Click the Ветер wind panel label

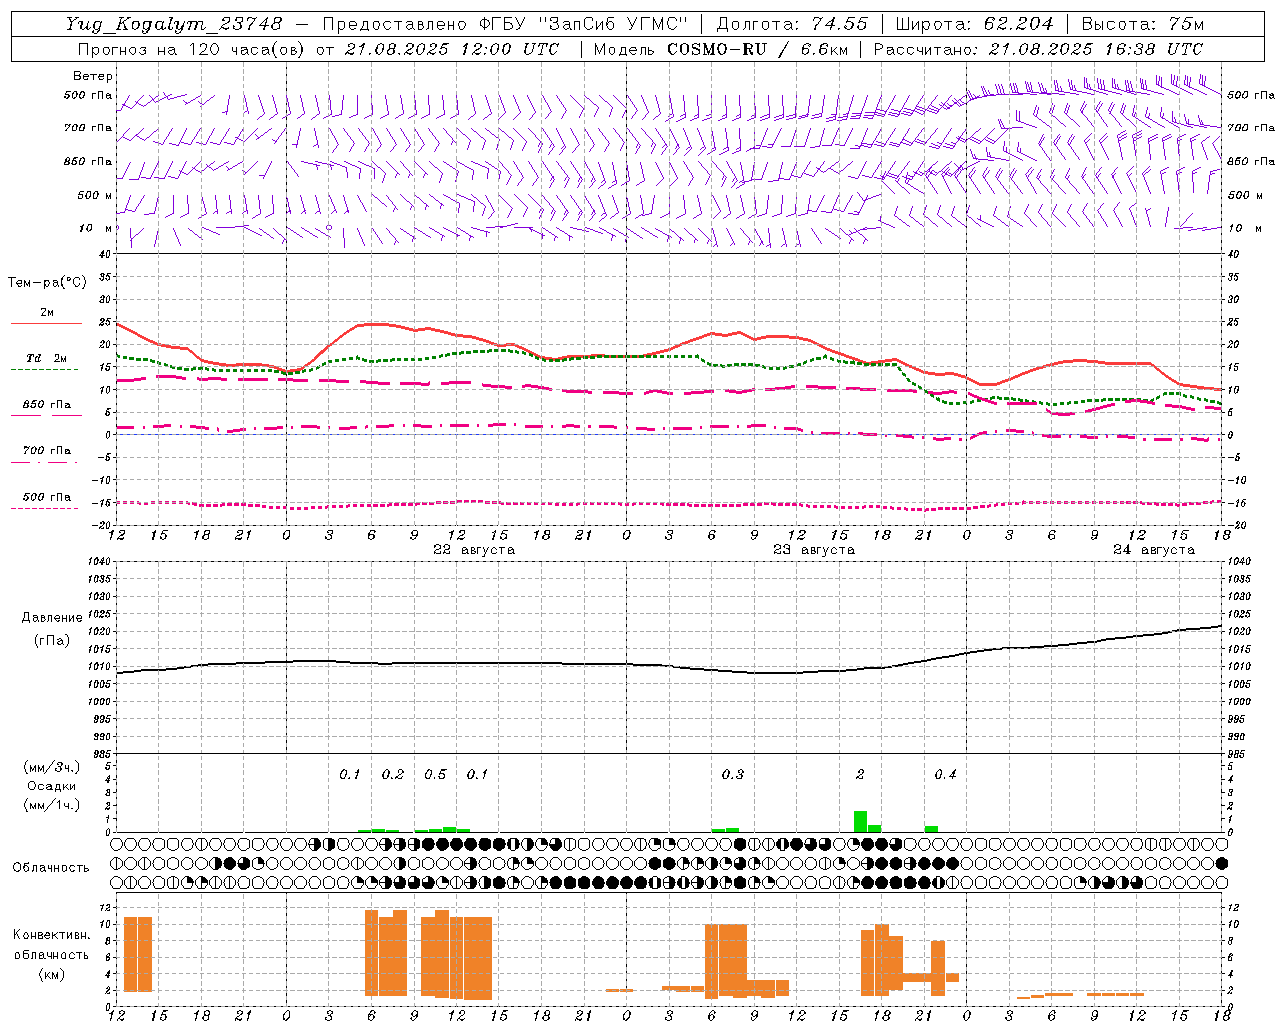click(93, 76)
